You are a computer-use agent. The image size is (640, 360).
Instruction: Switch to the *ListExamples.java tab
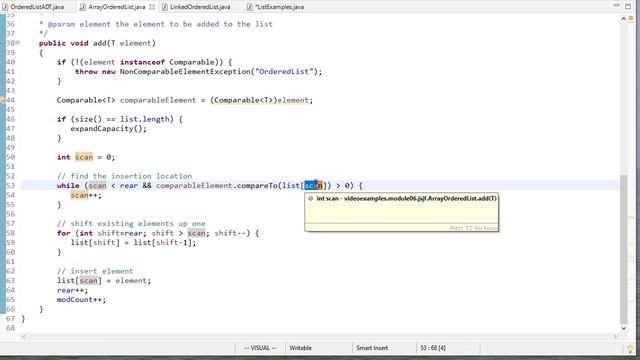(280, 7)
